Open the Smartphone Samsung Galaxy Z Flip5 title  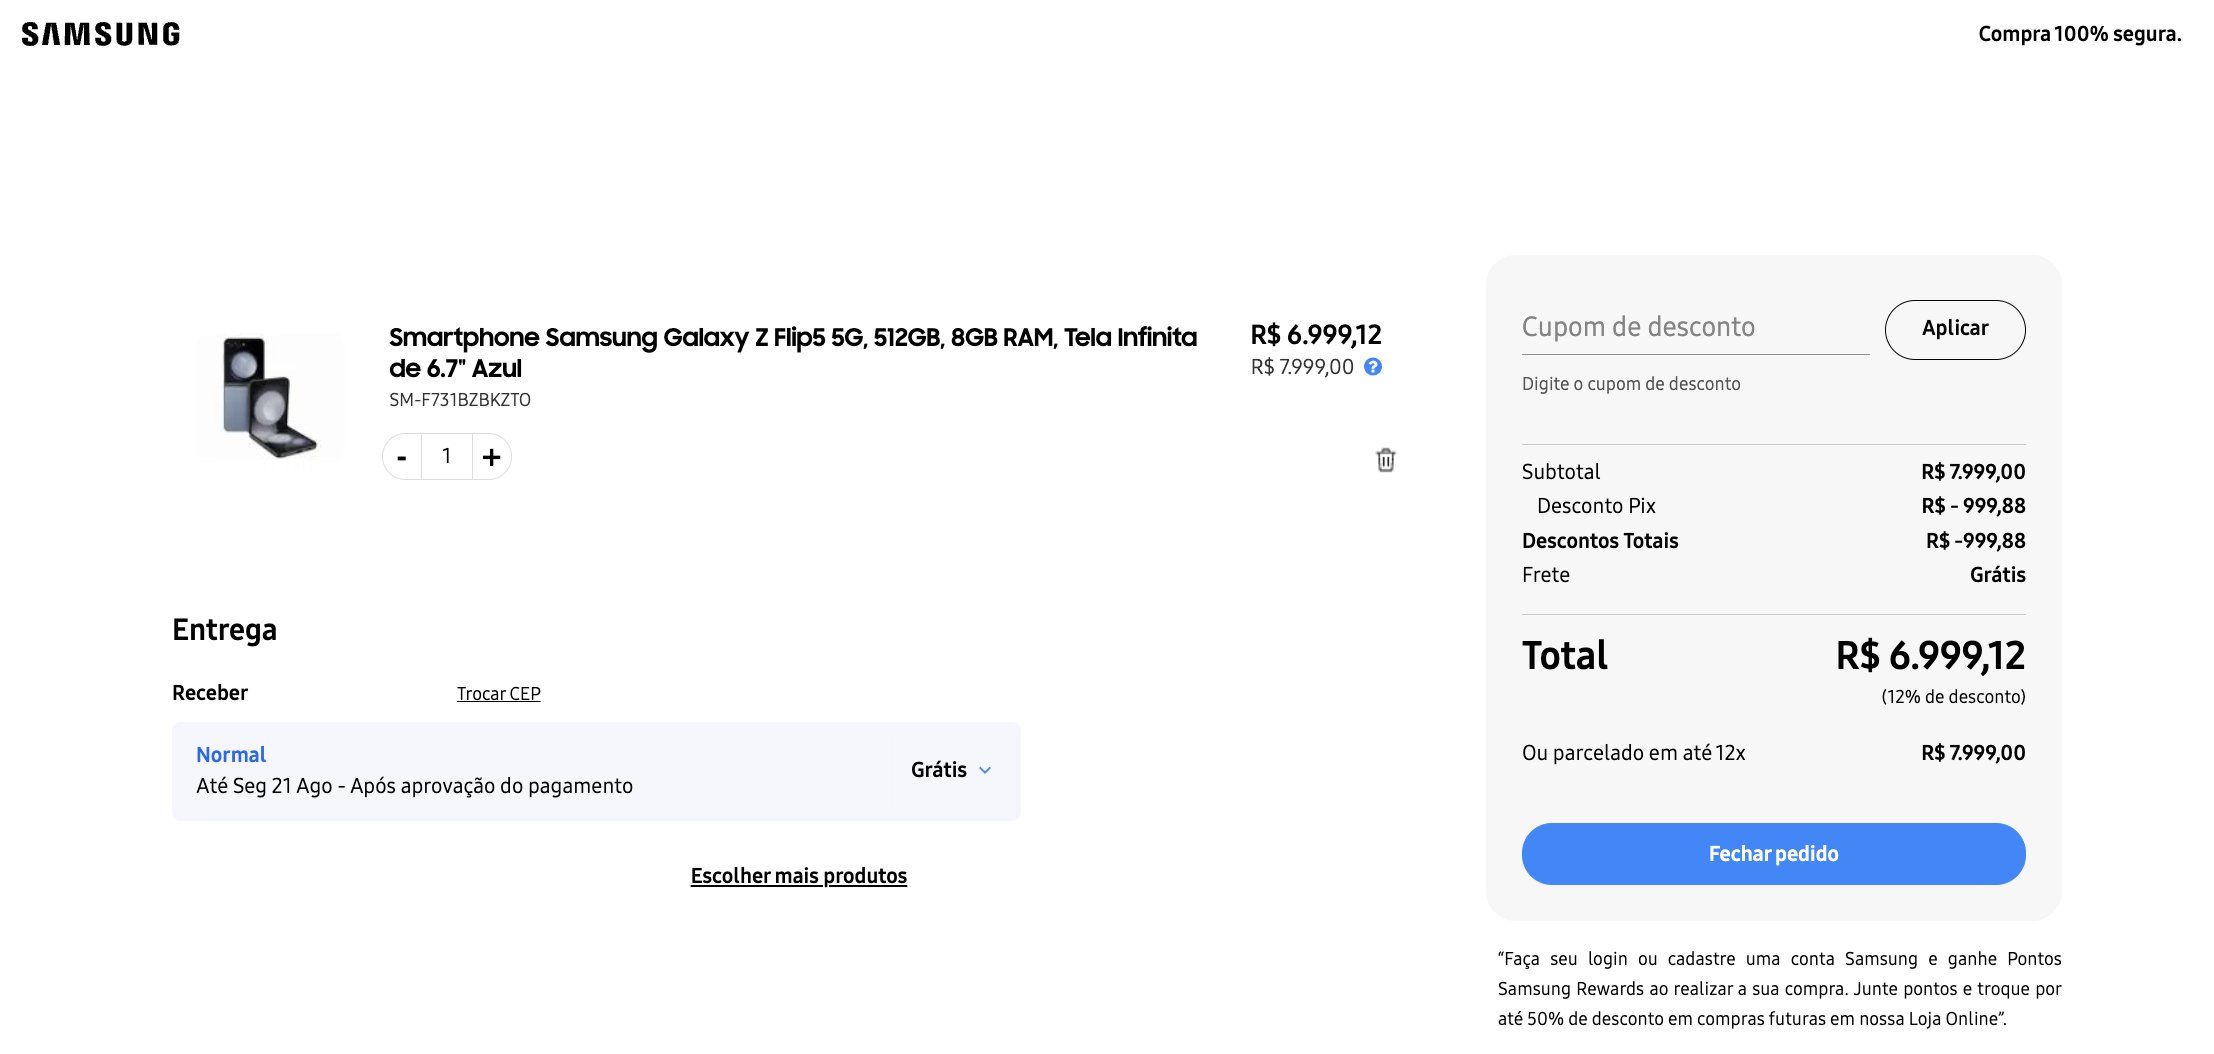tap(792, 352)
